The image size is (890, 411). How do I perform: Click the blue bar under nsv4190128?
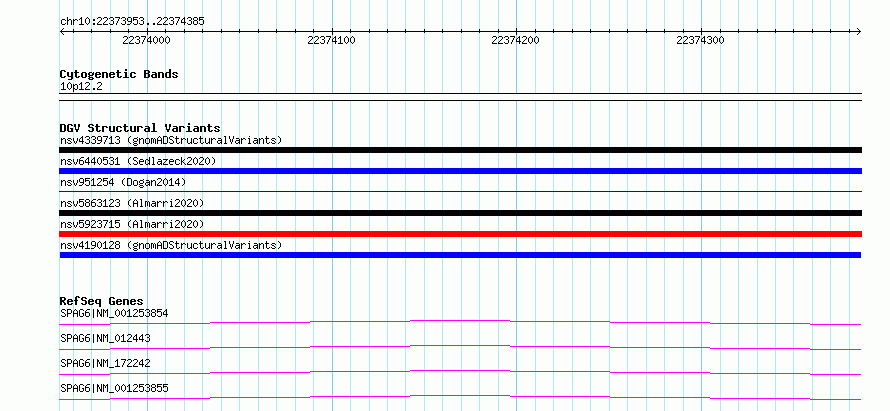coord(460,255)
